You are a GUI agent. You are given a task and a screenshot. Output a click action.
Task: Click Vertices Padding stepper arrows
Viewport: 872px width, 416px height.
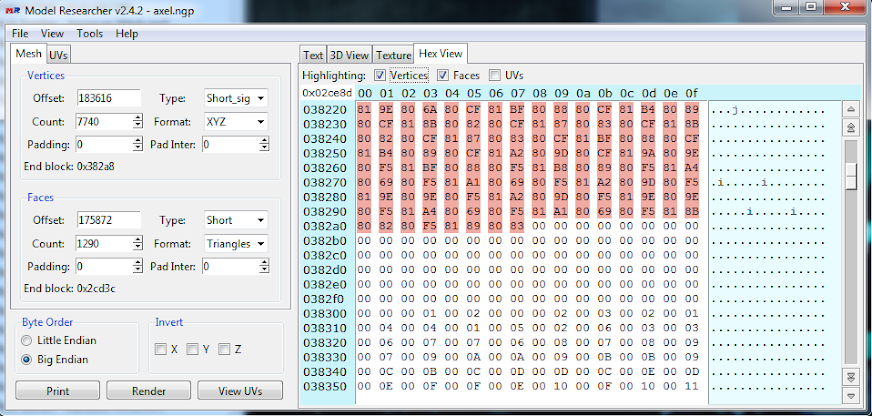click(x=137, y=145)
